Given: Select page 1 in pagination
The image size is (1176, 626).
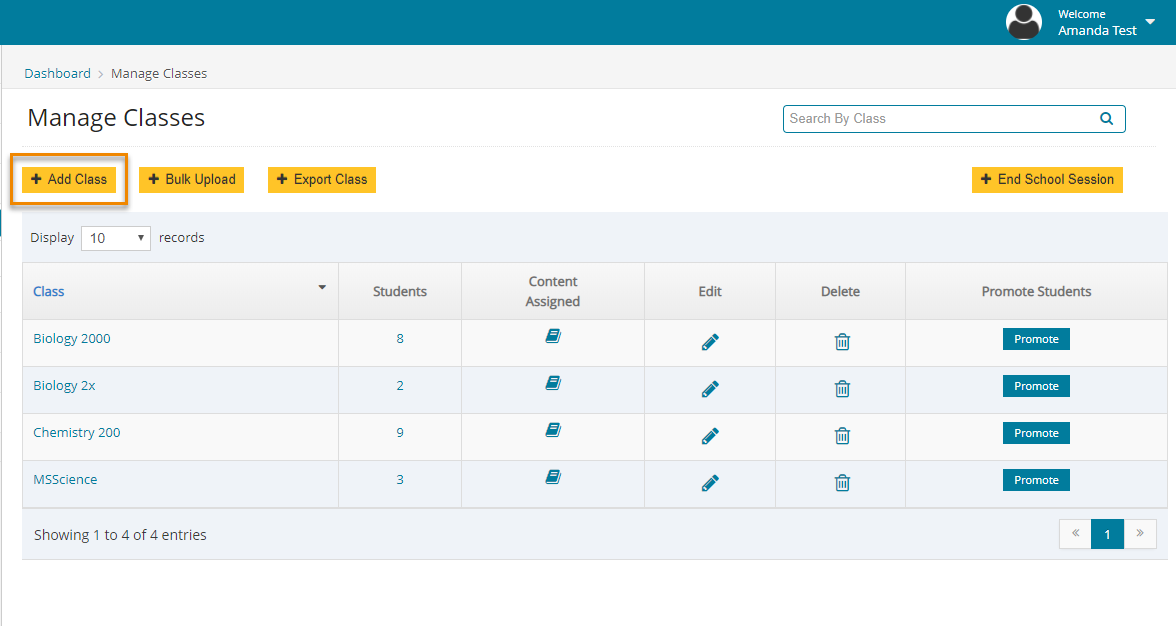Looking at the screenshot, I should click(1107, 534).
